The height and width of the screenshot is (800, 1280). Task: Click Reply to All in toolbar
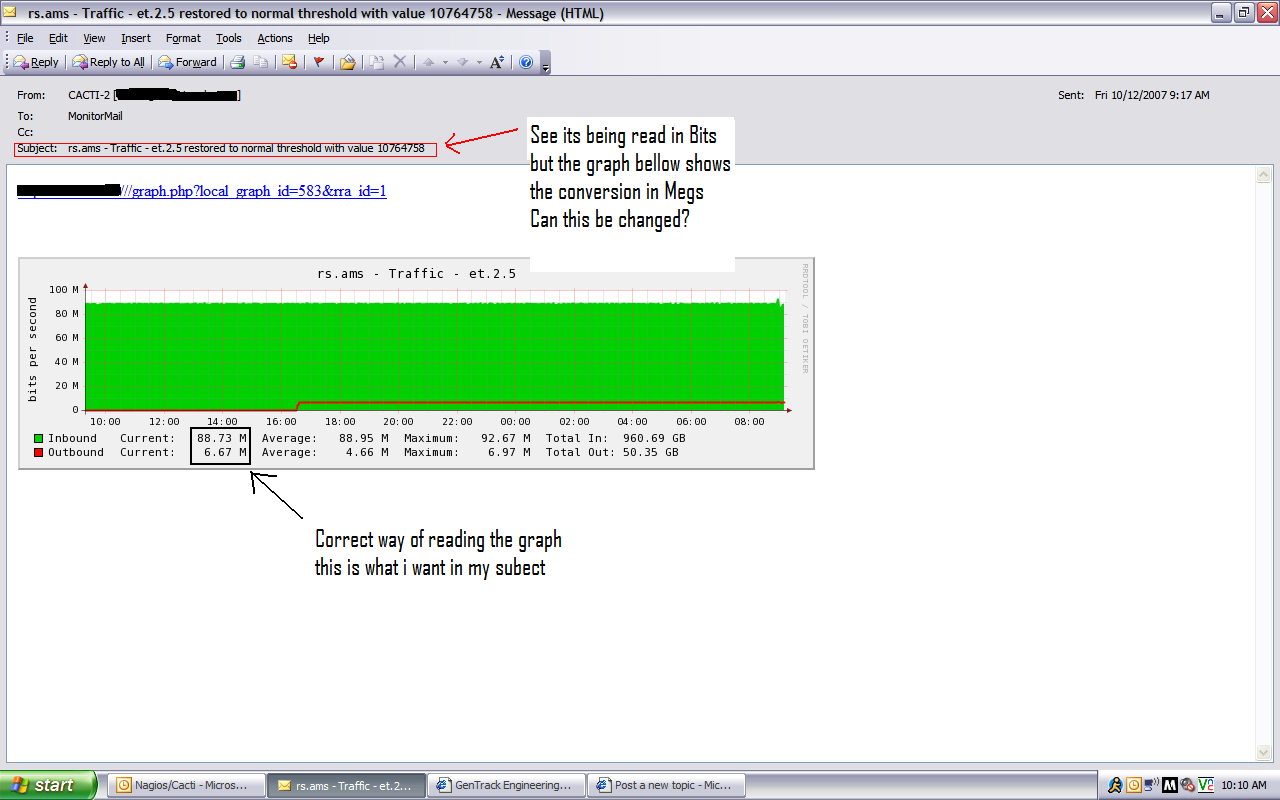108,62
